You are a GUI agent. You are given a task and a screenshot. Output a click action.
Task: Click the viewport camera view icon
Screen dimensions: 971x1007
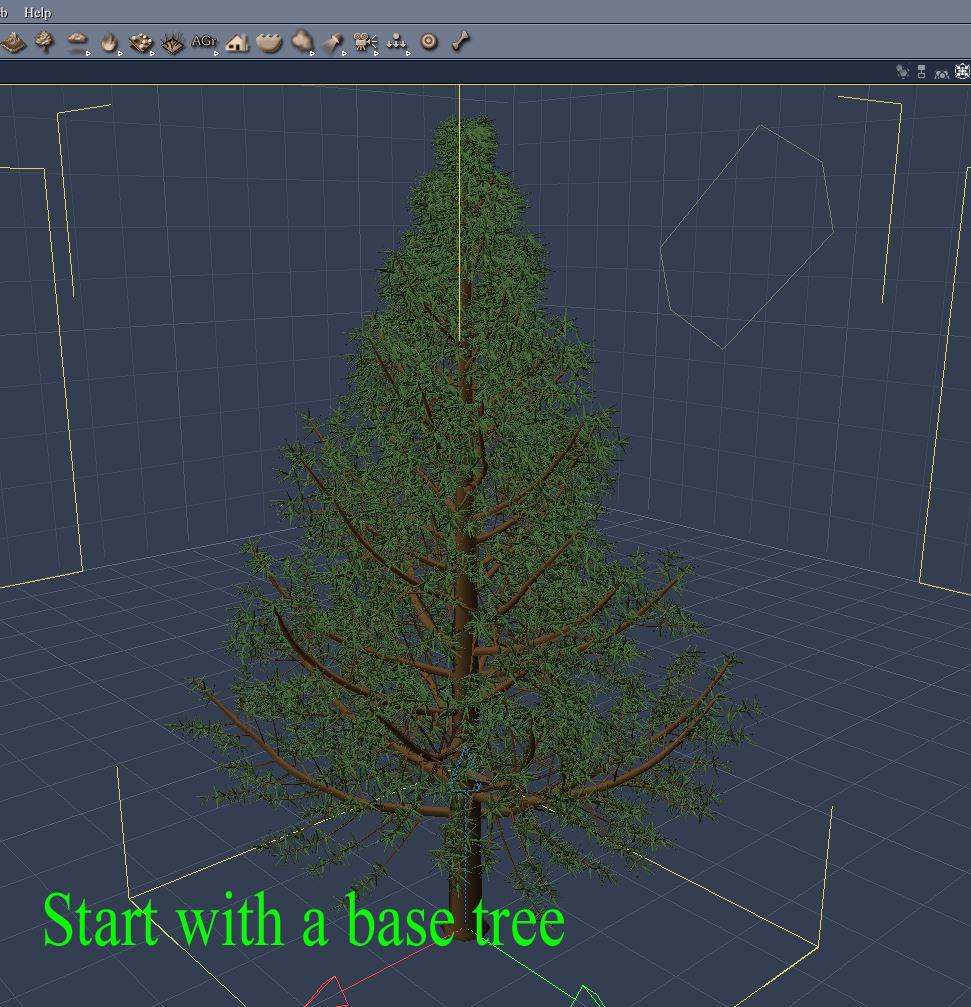(x=941, y=73)
